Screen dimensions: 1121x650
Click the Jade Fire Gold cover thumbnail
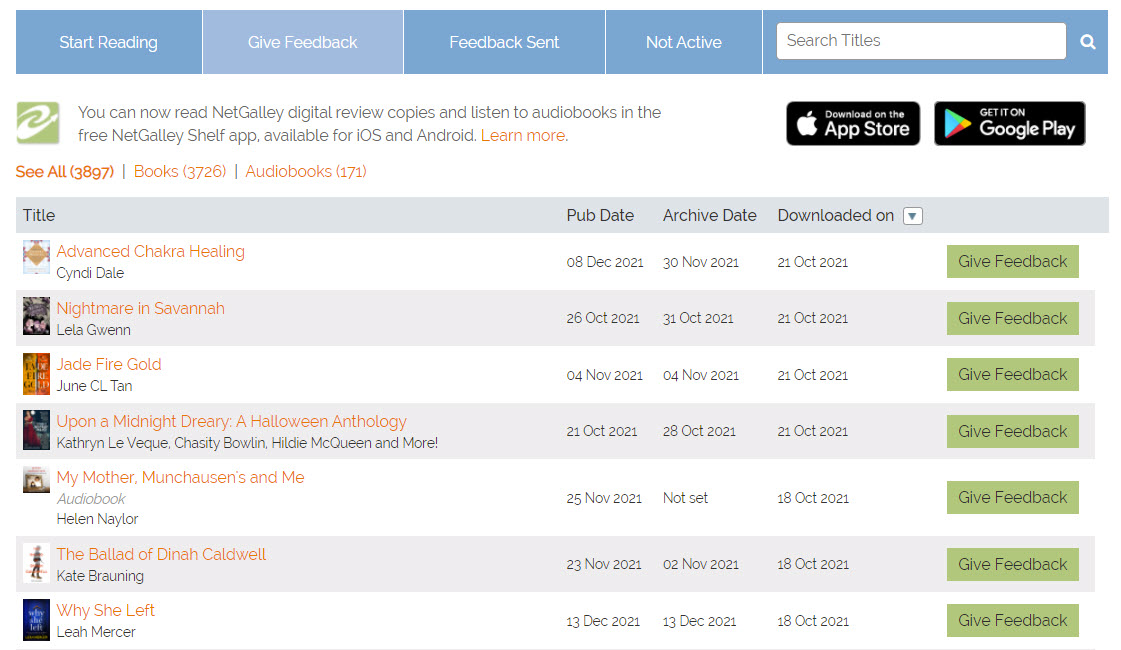36,374
